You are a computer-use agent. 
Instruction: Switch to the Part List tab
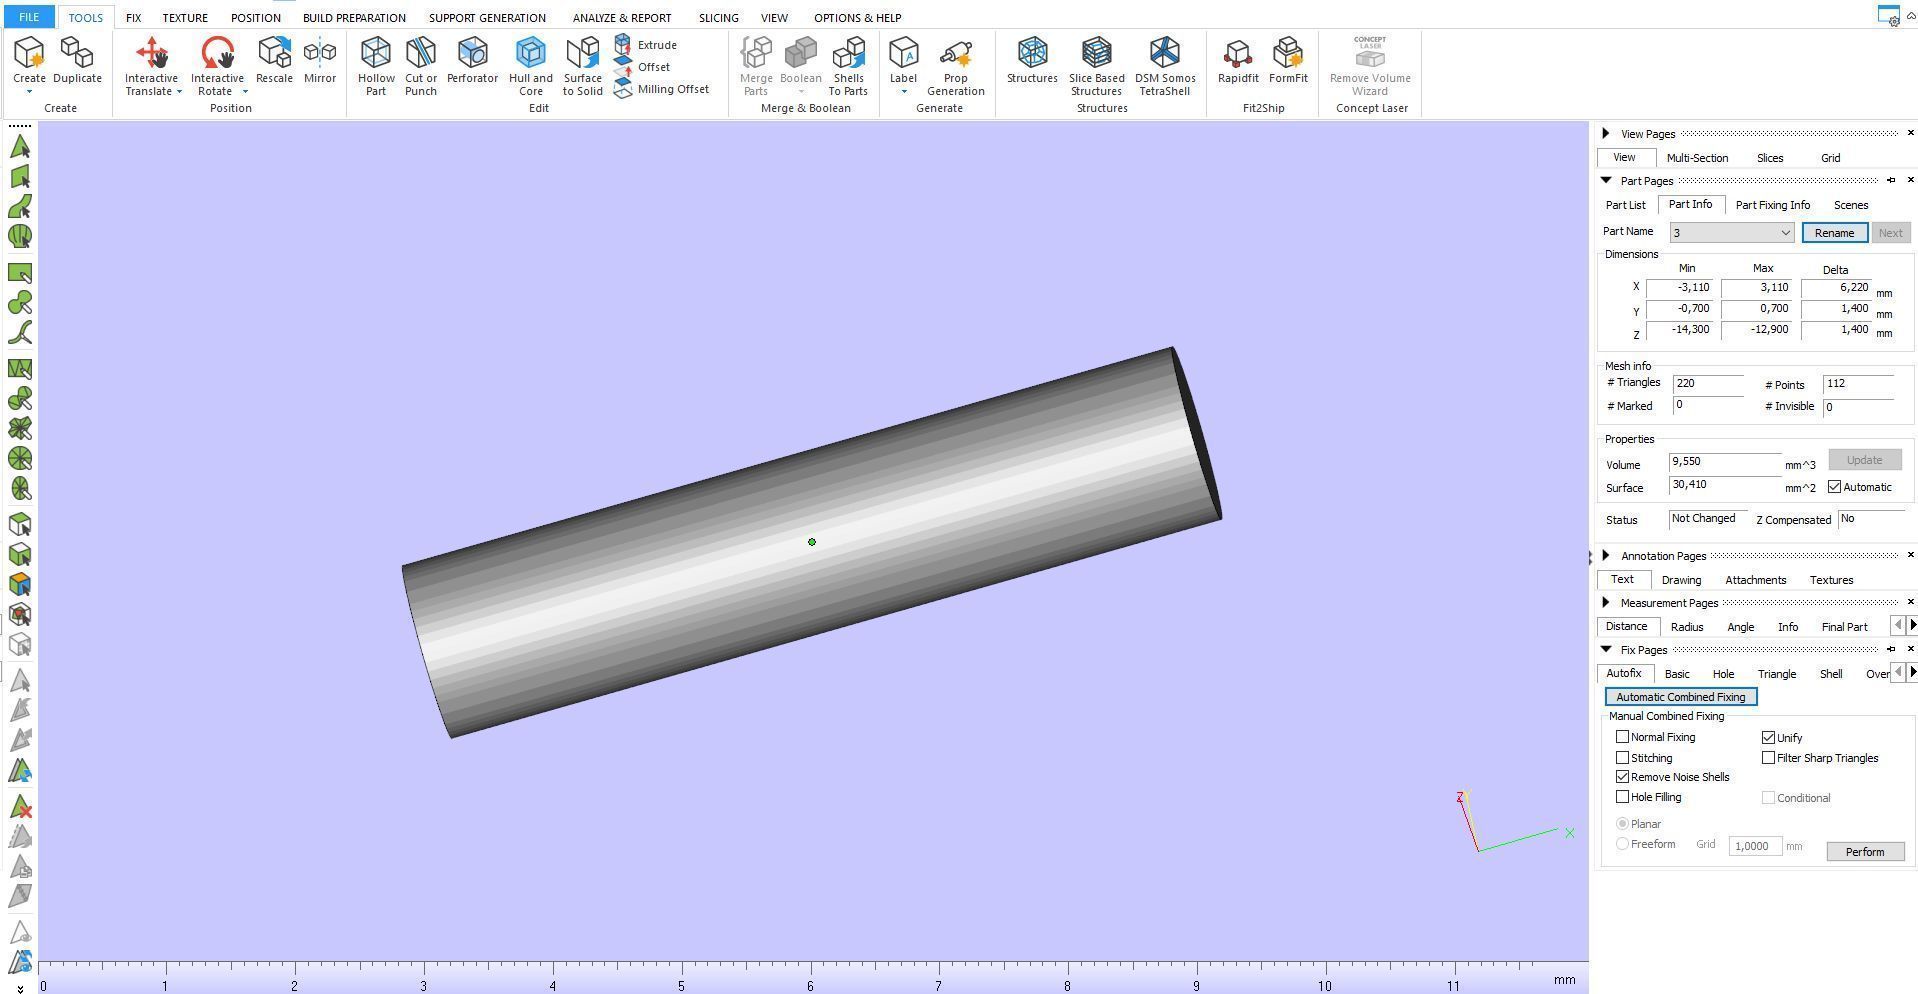[x=1625, y=205]
